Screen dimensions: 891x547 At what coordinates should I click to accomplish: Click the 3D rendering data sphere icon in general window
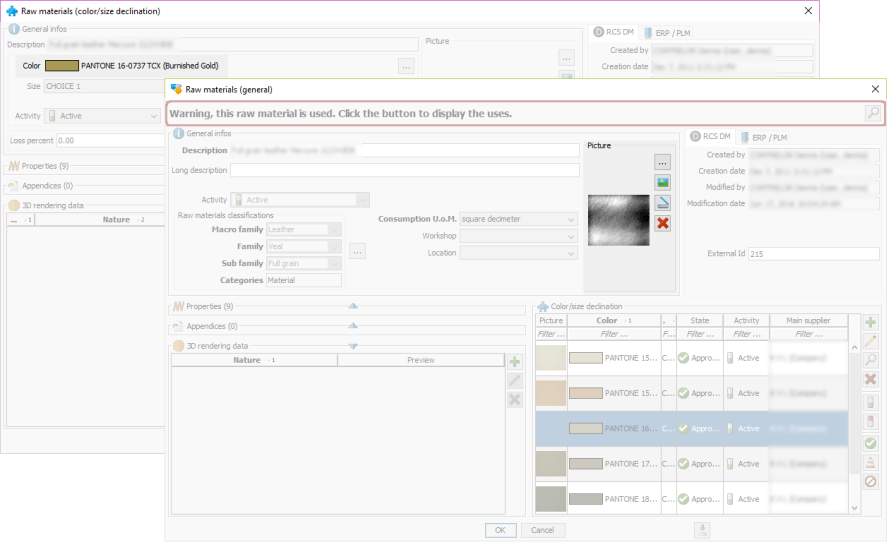coord(178,345)
